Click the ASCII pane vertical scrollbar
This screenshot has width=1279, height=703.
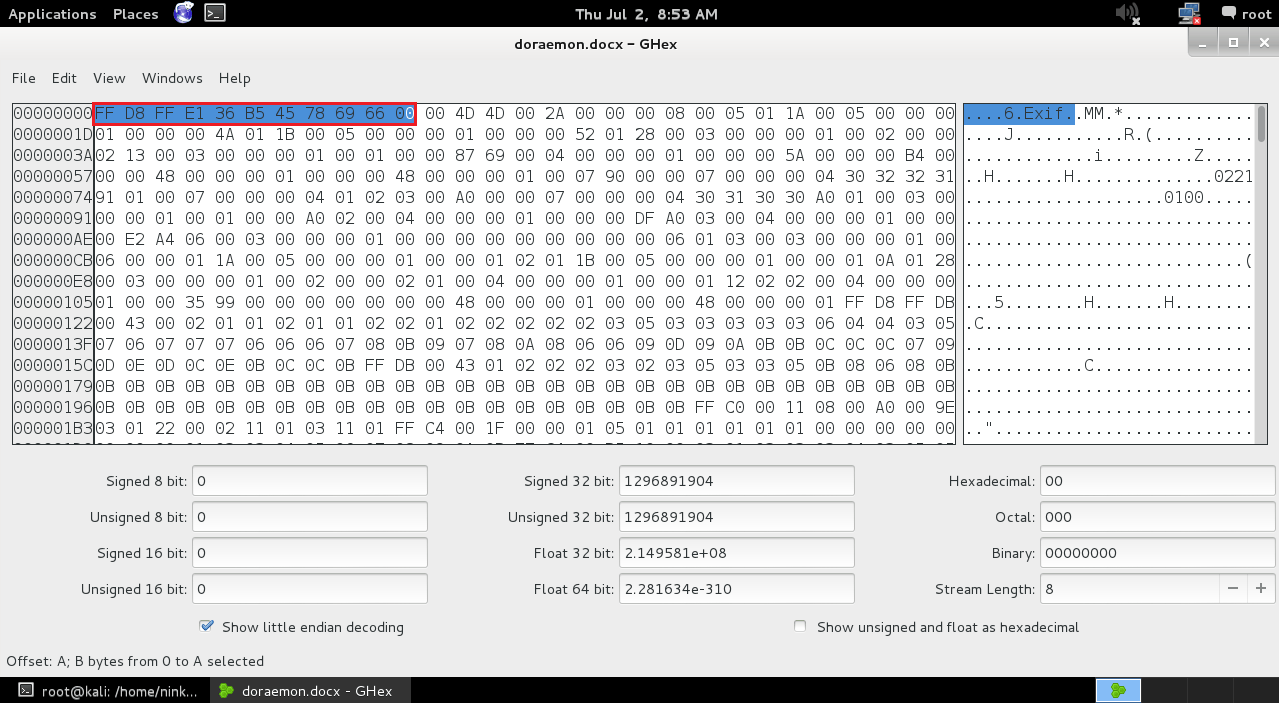(1262, 273)
